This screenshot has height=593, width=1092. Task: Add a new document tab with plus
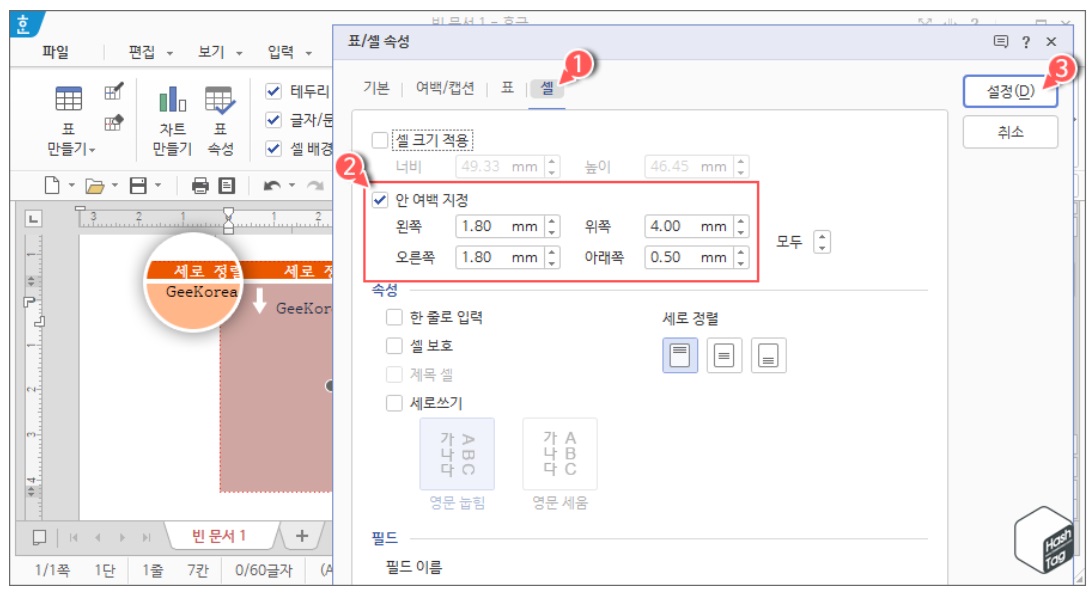coord(302,536)
